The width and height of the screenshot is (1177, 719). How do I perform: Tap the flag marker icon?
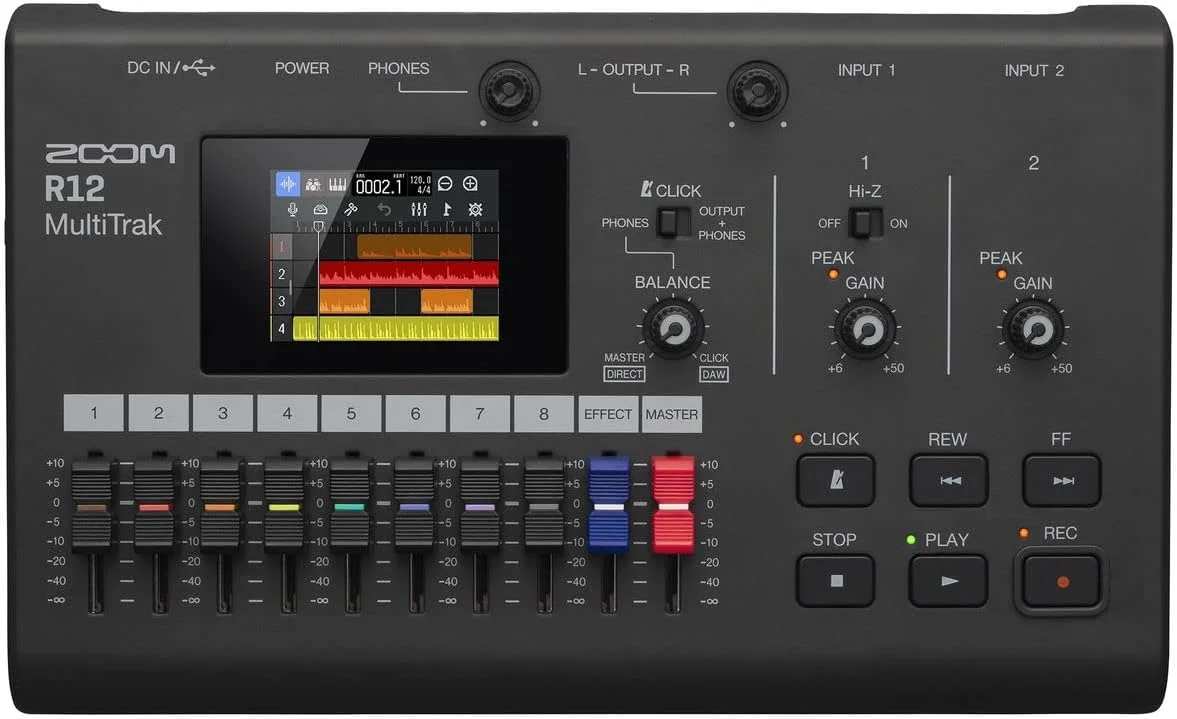coord(447,210)
